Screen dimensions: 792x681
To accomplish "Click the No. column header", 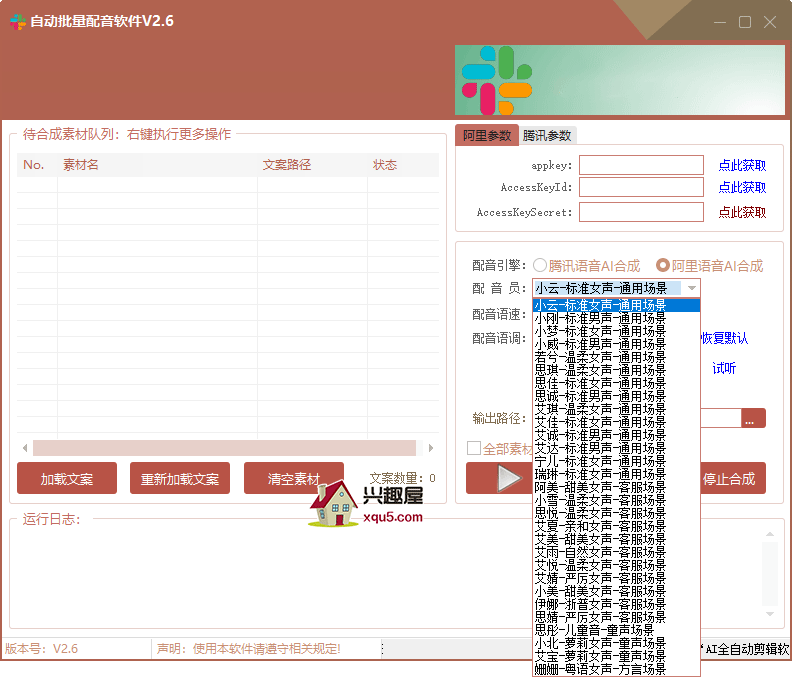I will pyautogui.click(x=34, y=165).
